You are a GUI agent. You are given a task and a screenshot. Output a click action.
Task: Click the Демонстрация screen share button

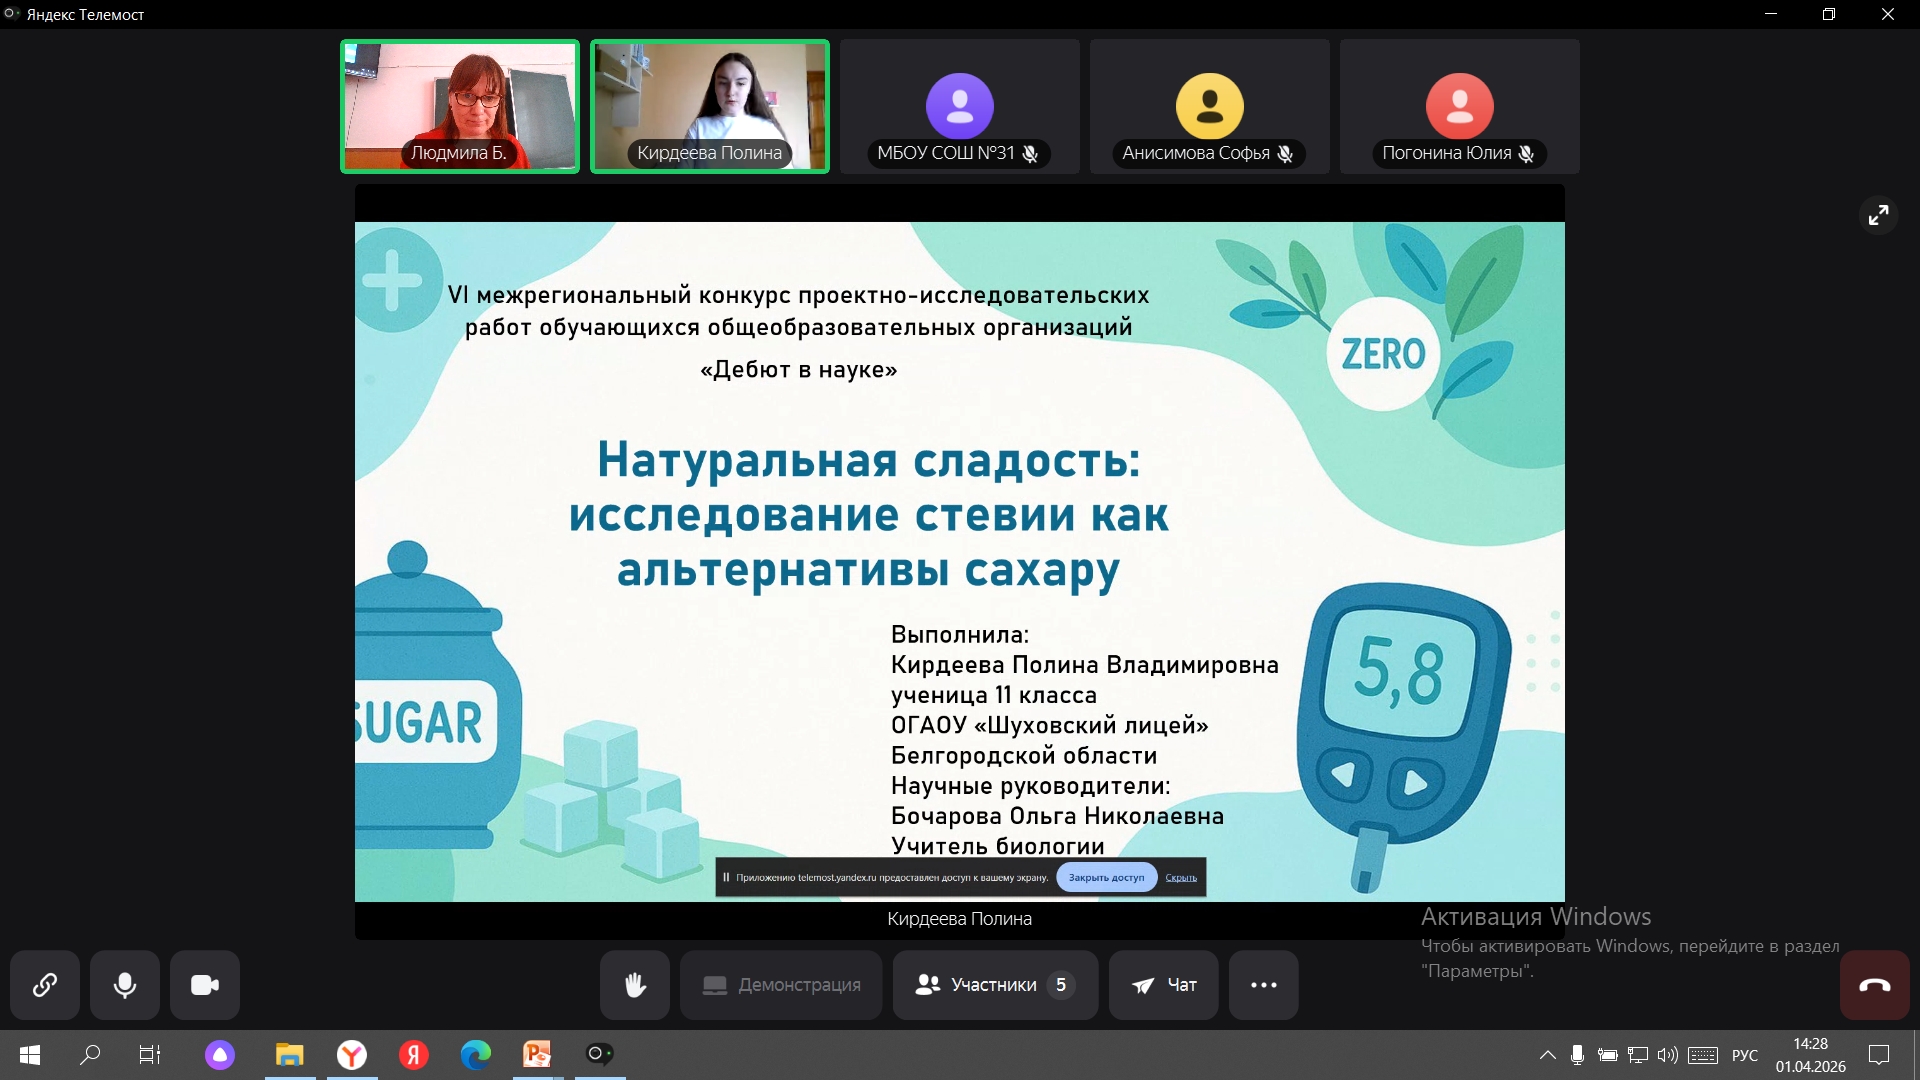click(781, 985)
